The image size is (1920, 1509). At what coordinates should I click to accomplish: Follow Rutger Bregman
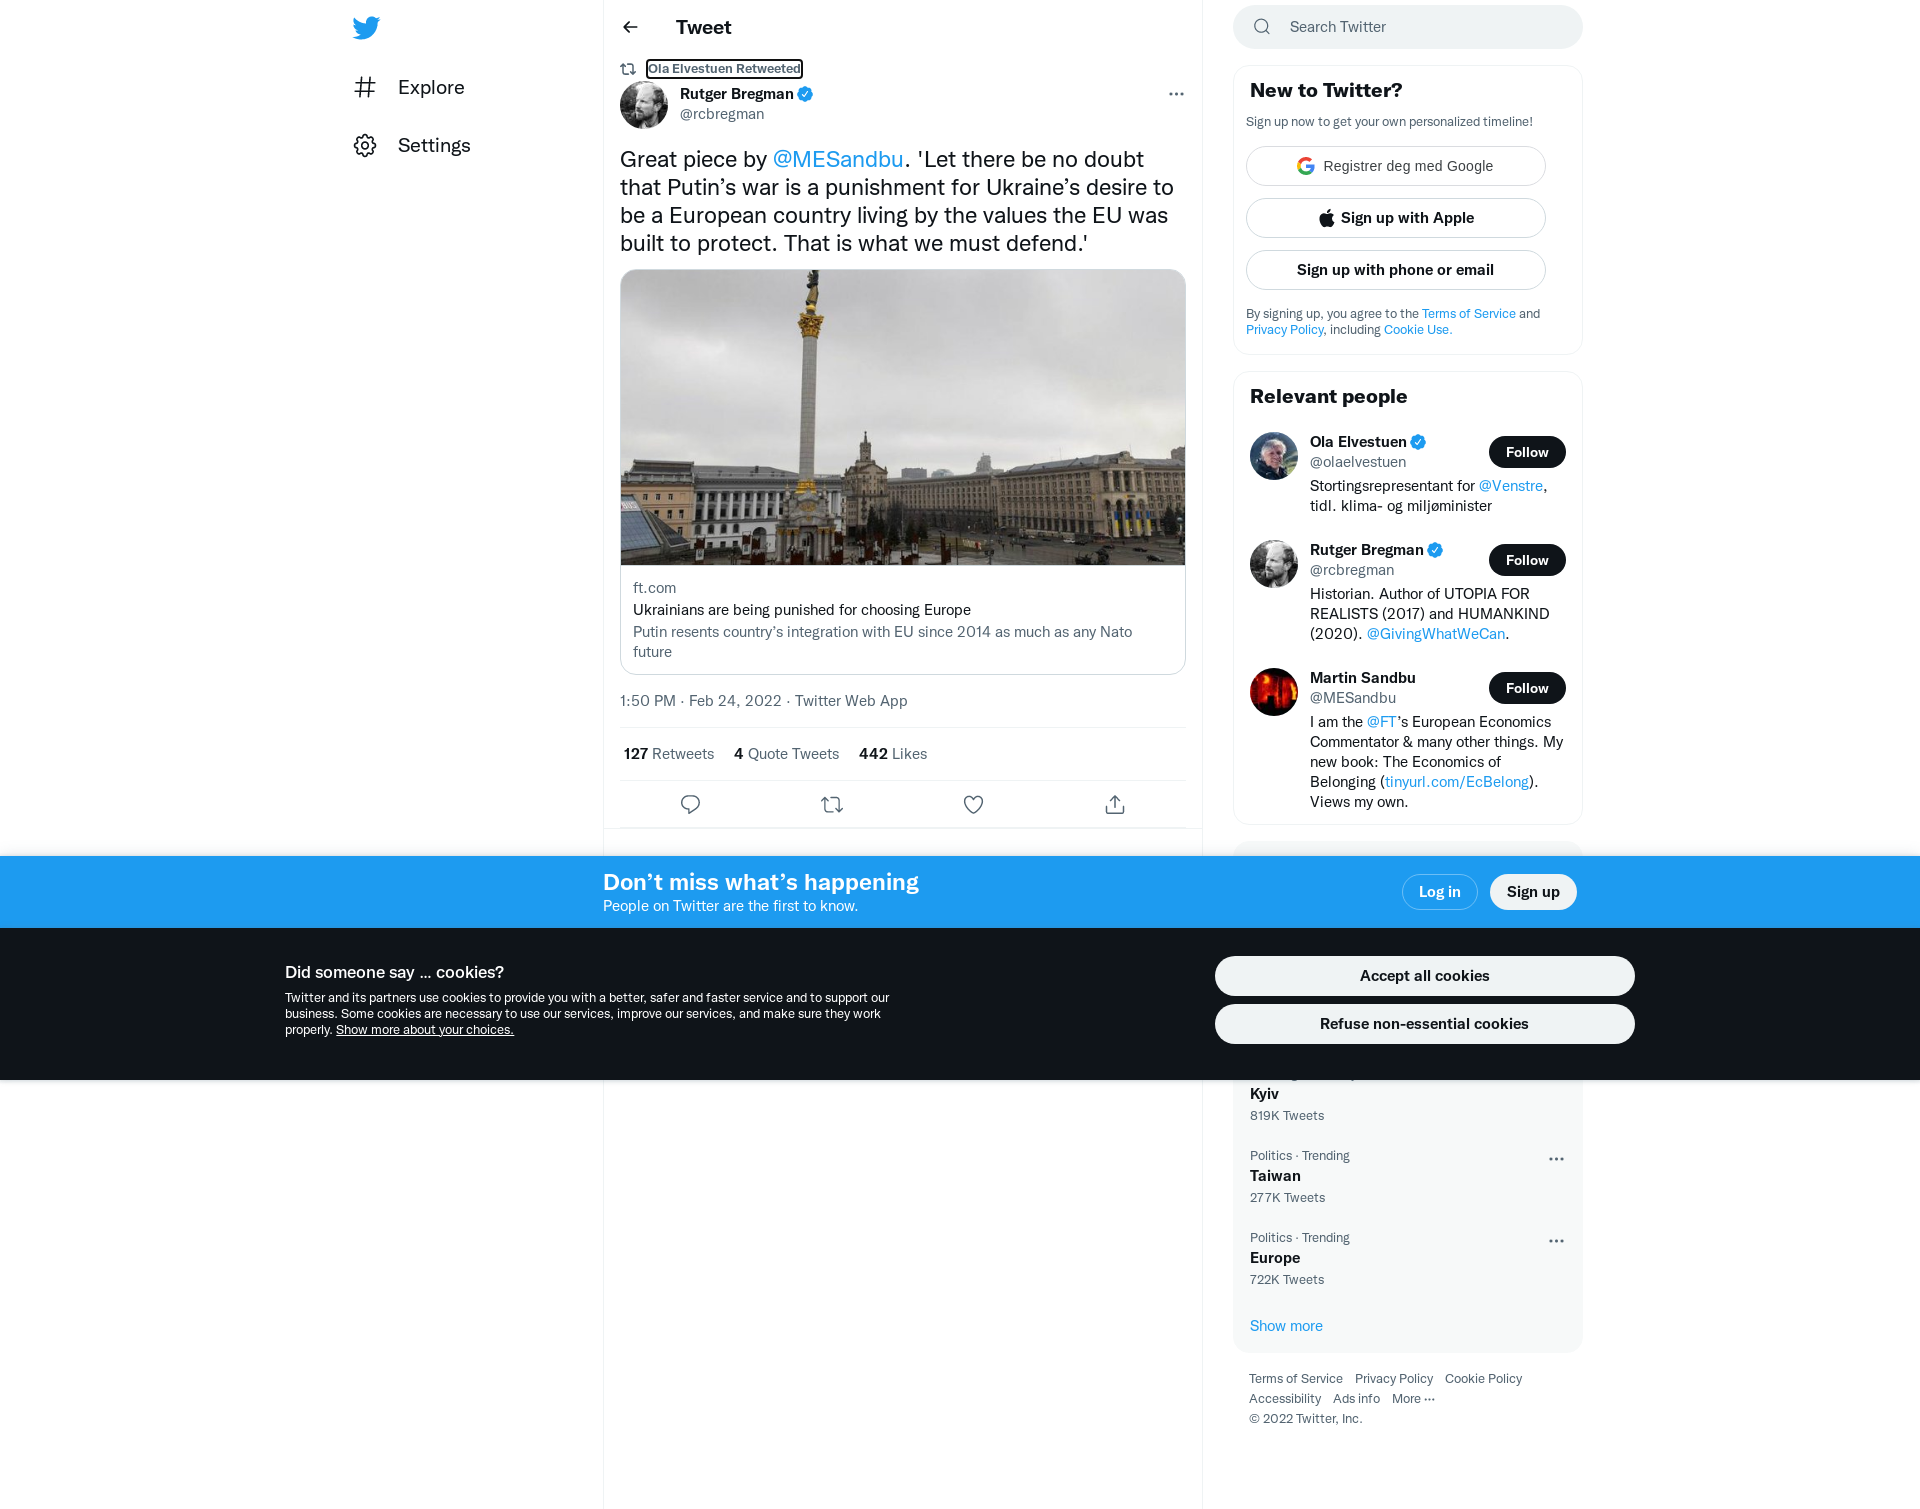(1527, 560)
